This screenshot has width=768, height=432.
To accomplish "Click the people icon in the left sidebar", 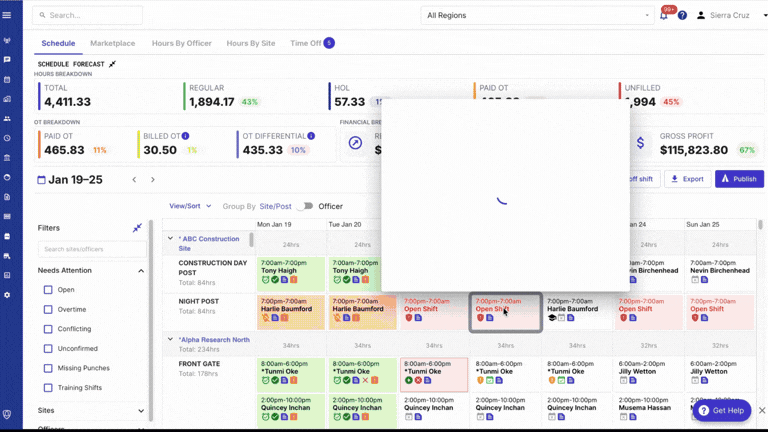I will pos(7,119).
